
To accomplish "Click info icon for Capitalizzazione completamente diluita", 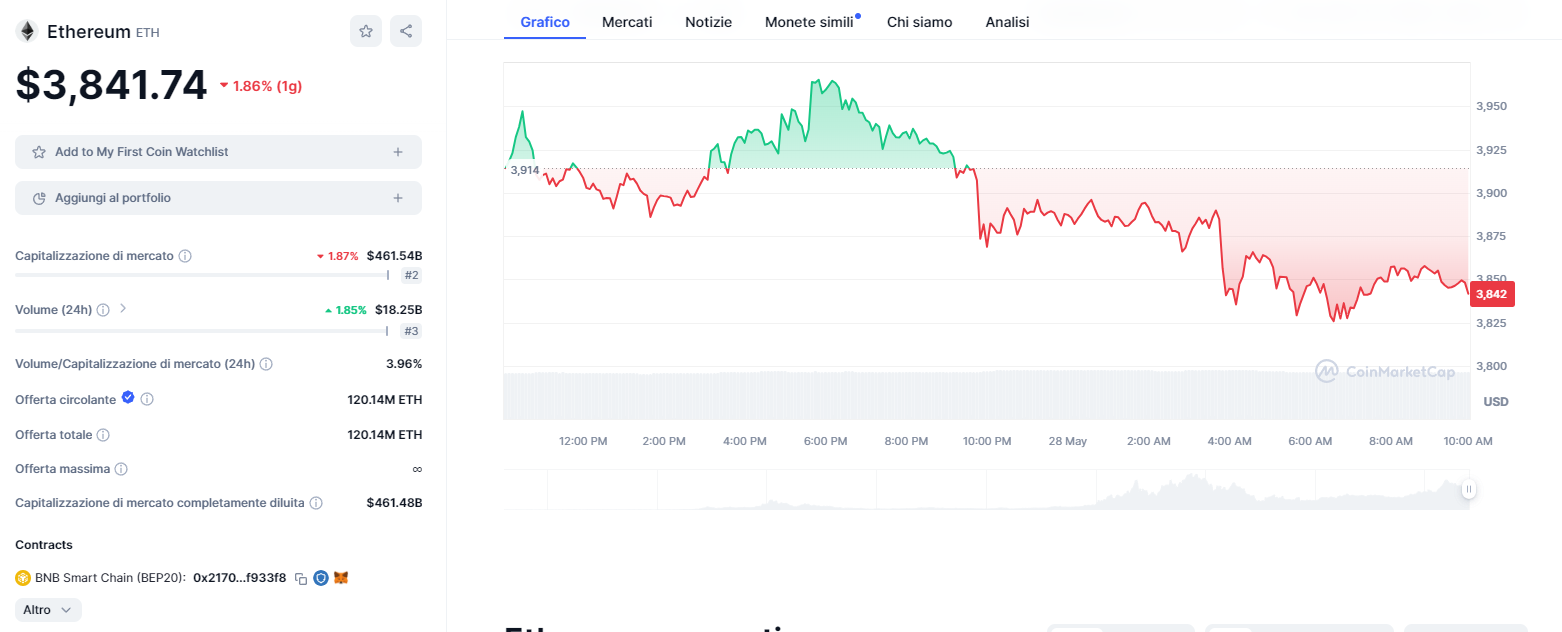I will 316,503.
